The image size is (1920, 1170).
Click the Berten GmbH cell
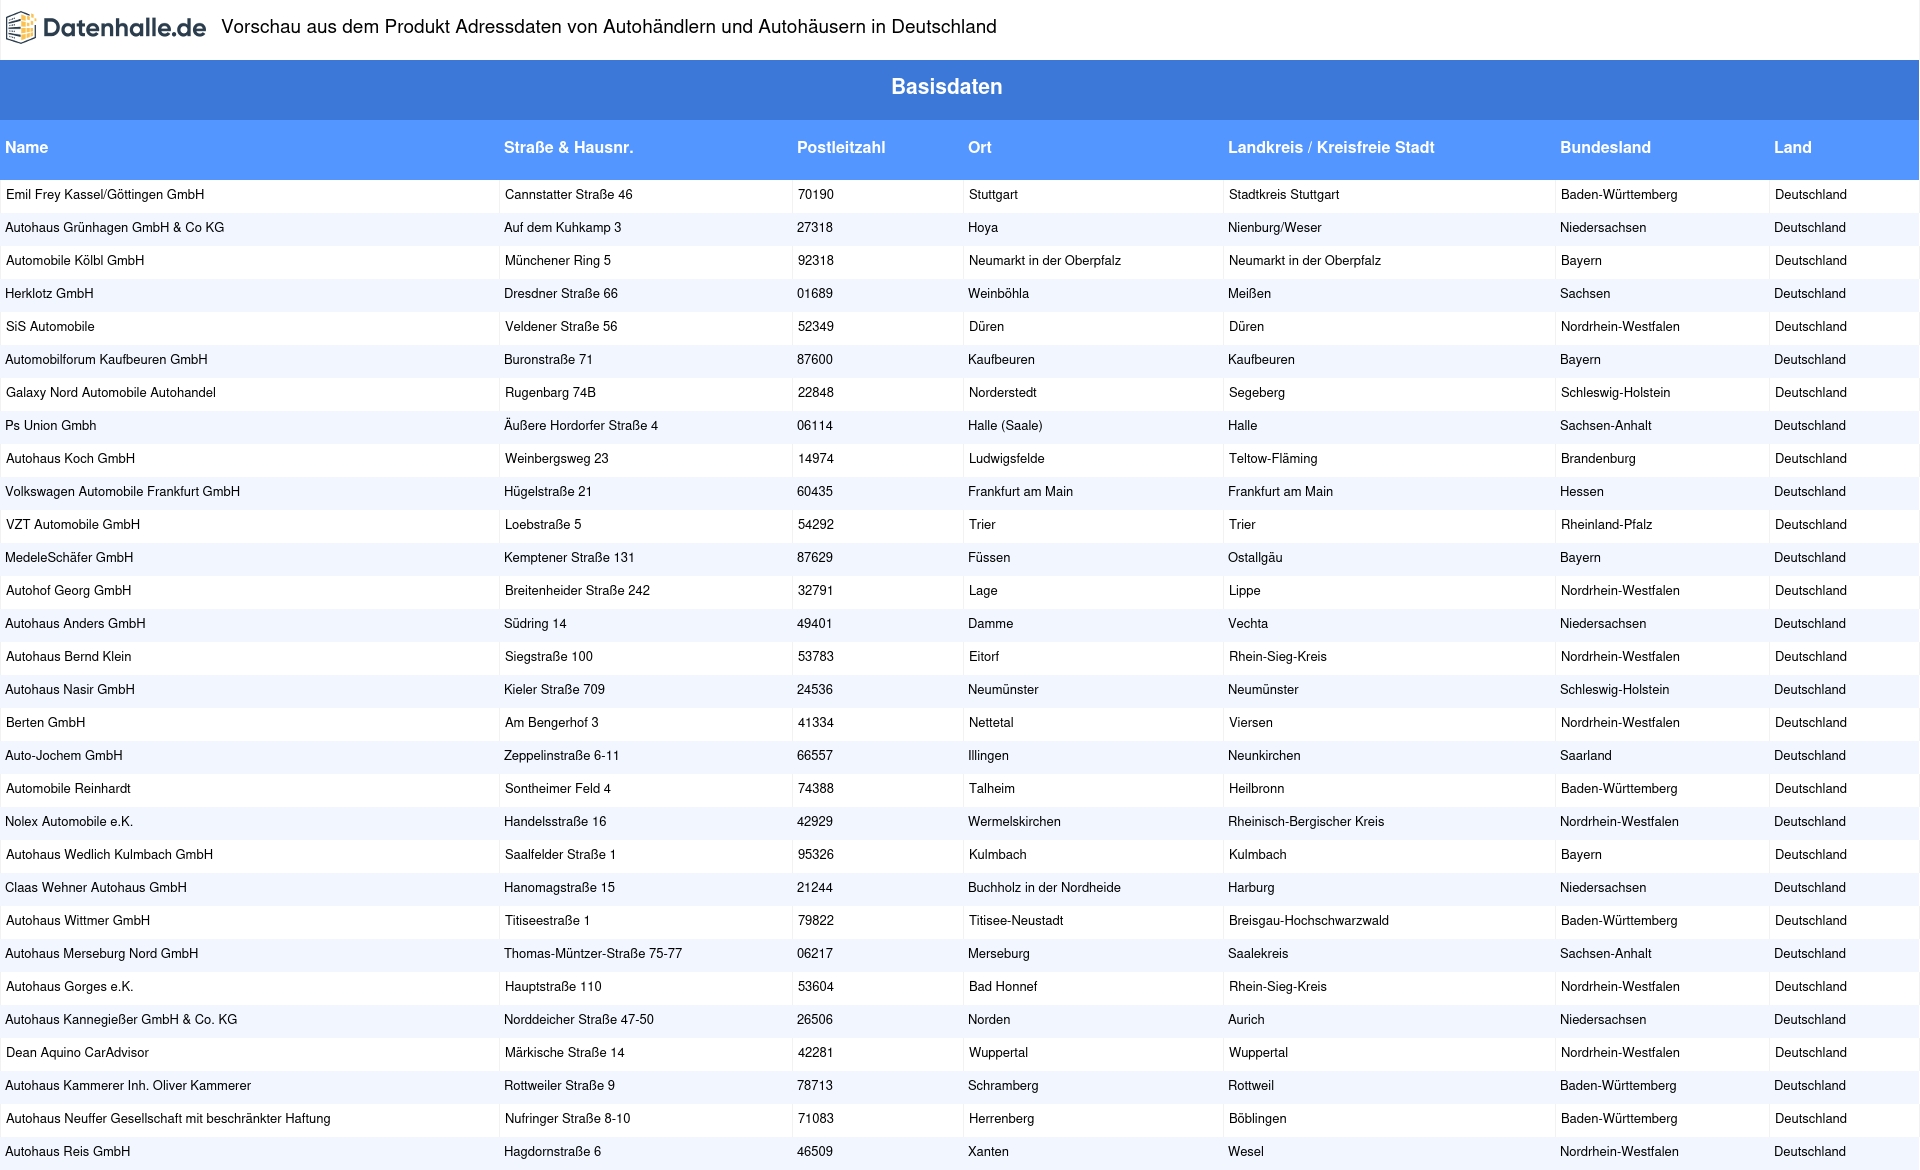46,723
